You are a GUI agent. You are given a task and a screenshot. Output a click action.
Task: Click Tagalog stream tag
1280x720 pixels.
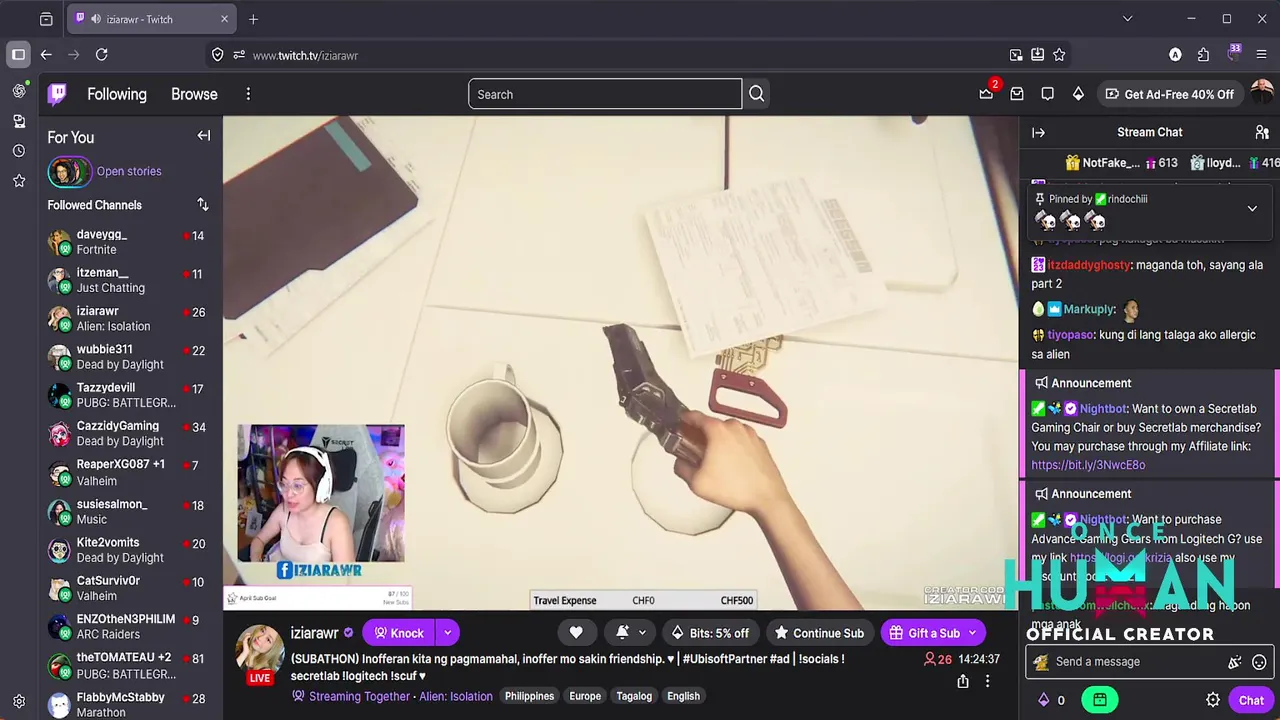tap(634, 696)
